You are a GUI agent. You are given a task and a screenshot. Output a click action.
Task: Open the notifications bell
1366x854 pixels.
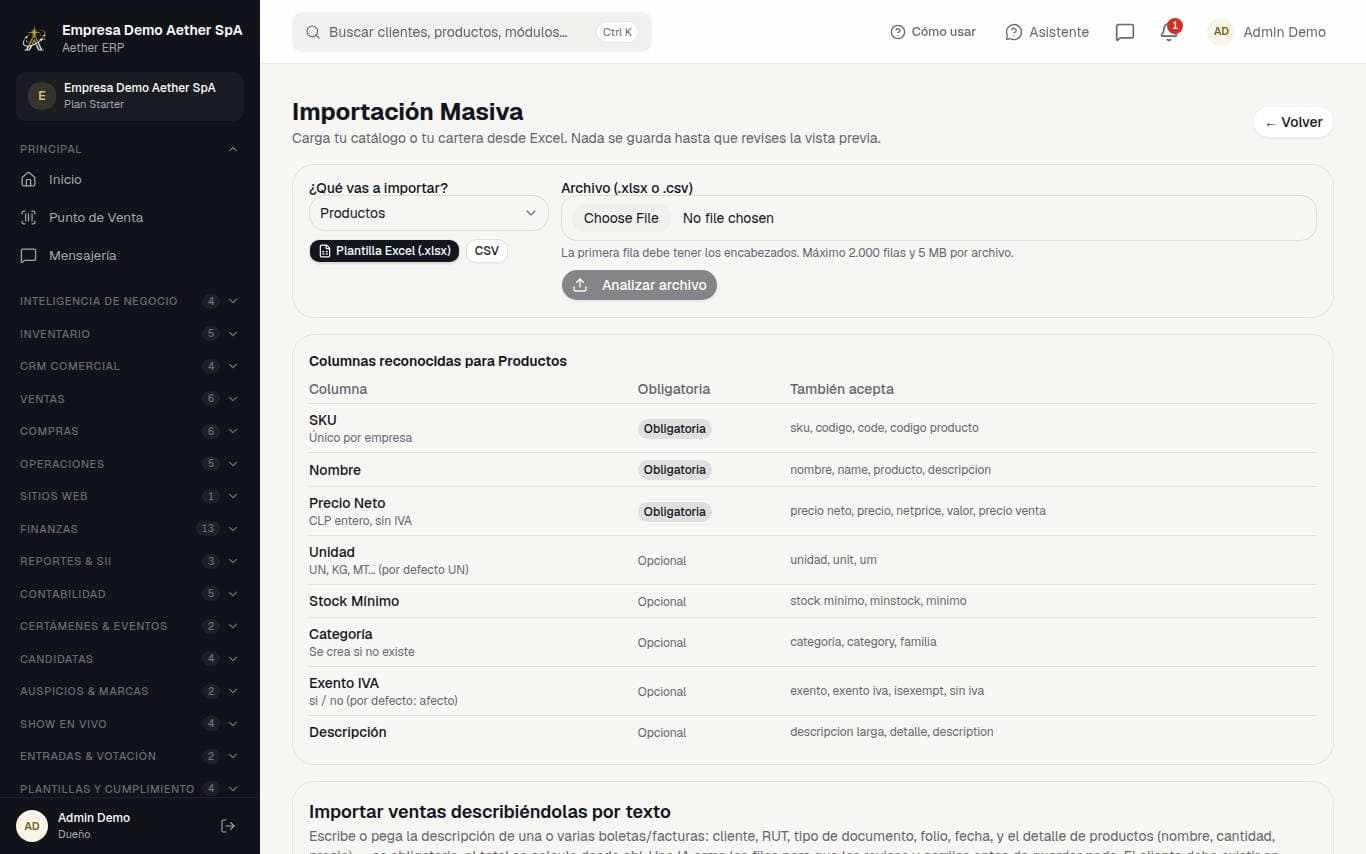1169,32
